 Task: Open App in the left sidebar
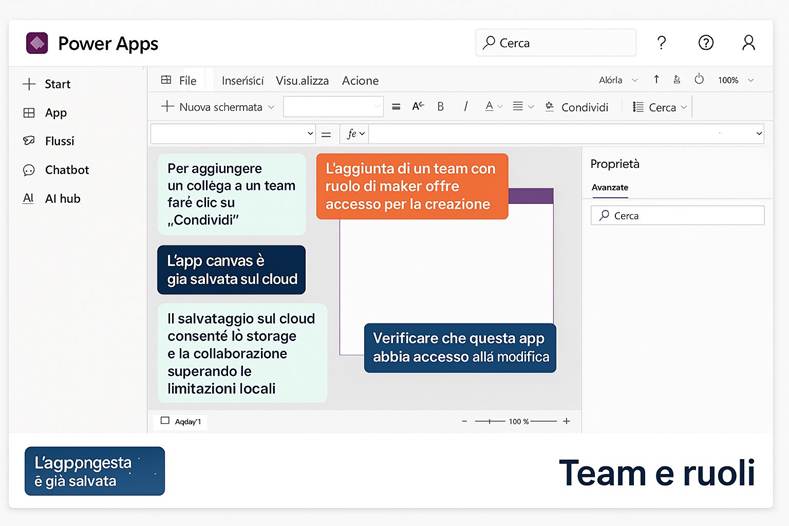tap(45, 113)
